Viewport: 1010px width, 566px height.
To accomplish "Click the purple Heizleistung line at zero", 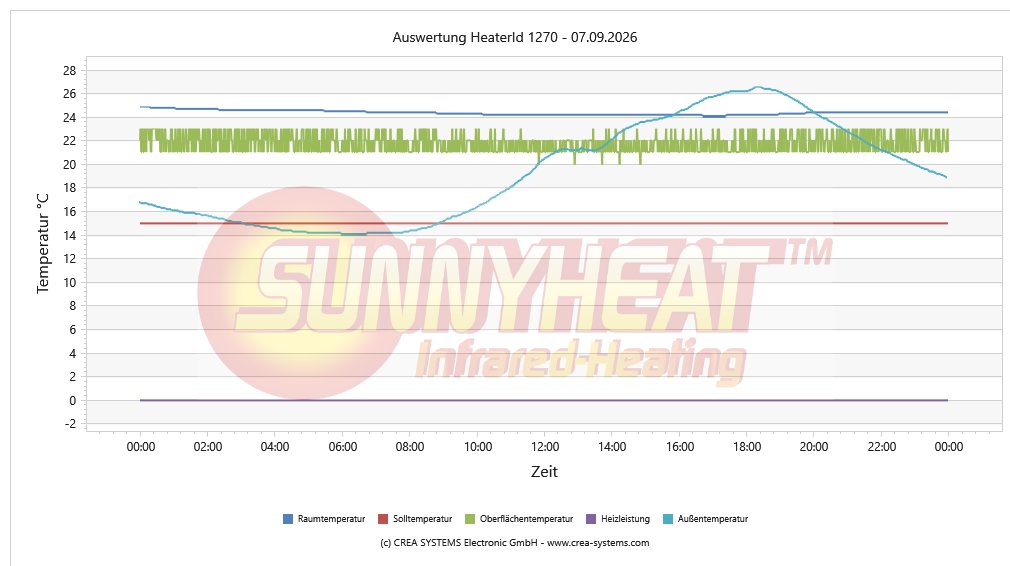I will (544, 401).
